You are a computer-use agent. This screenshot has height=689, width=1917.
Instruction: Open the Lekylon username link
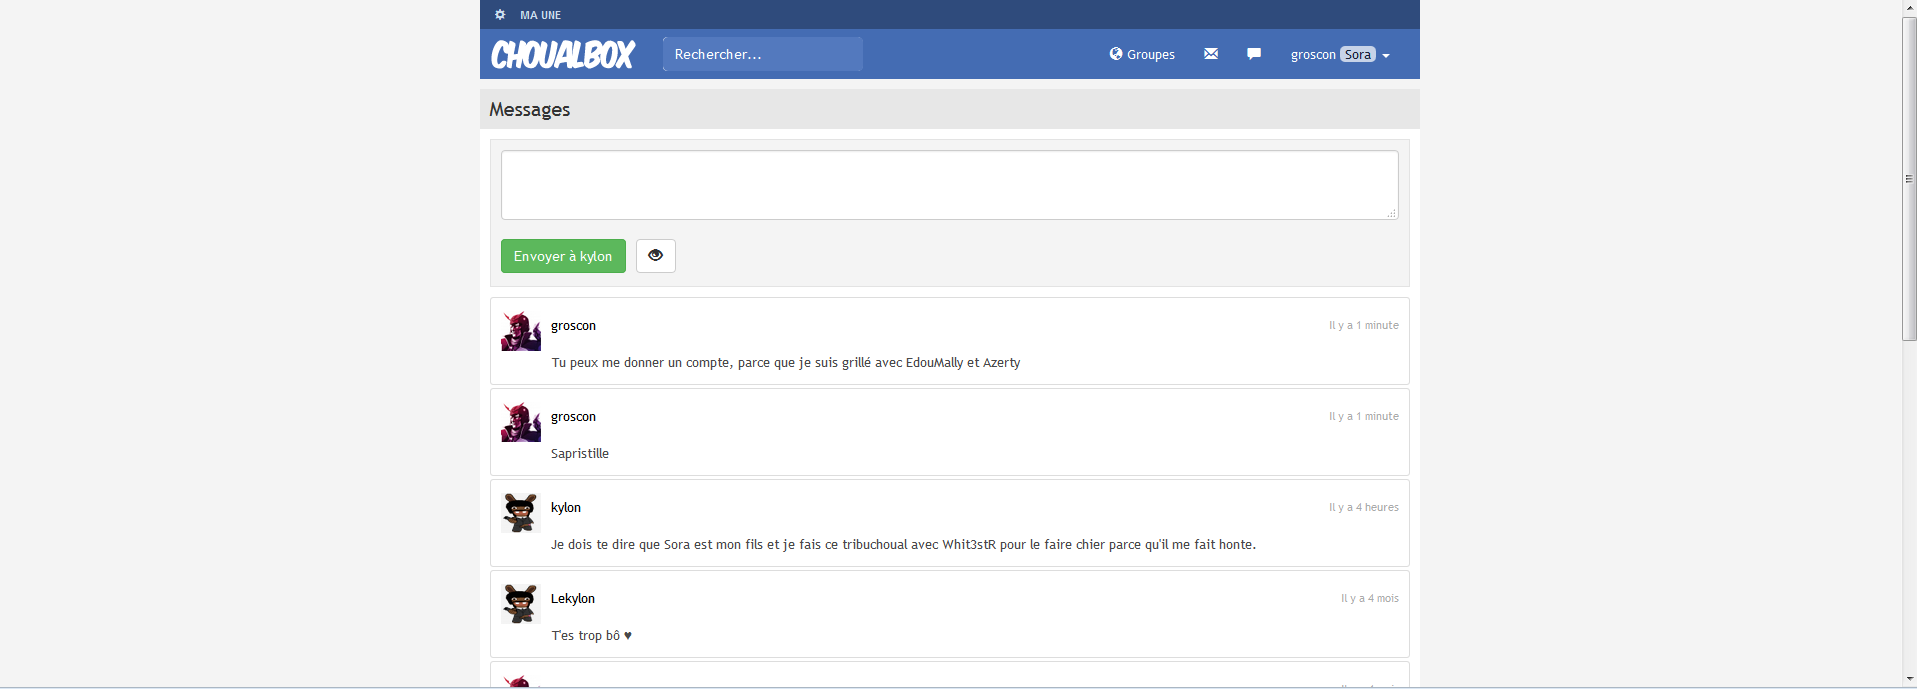click(x=573, y=599)
